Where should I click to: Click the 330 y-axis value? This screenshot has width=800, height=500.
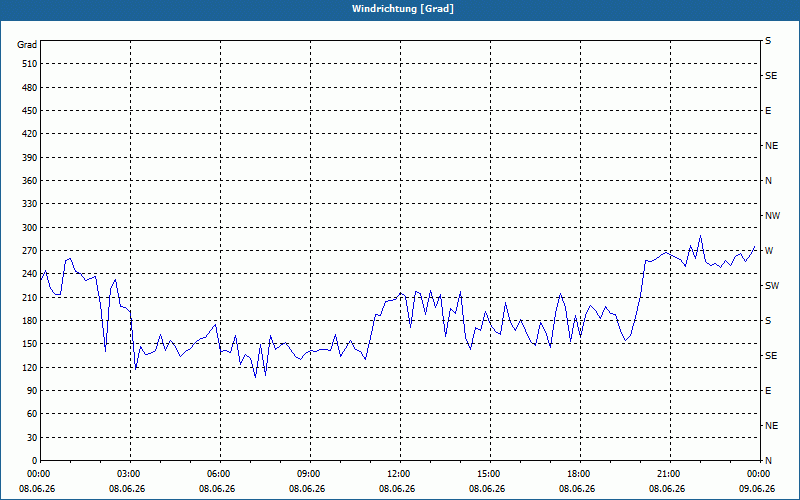pyautogui.click(x=30, y=204)
